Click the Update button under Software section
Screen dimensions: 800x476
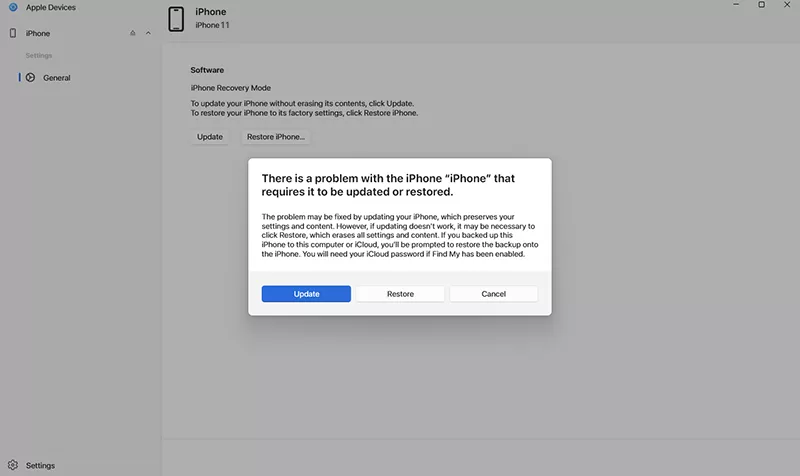click(x=210, y=137)
